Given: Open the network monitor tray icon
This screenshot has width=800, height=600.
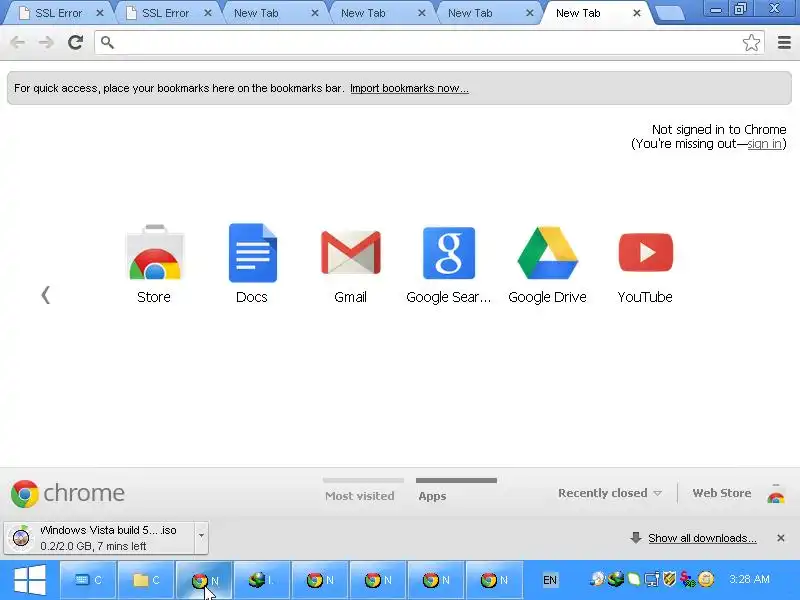Looking at the screenshot, I should (652, 579).
